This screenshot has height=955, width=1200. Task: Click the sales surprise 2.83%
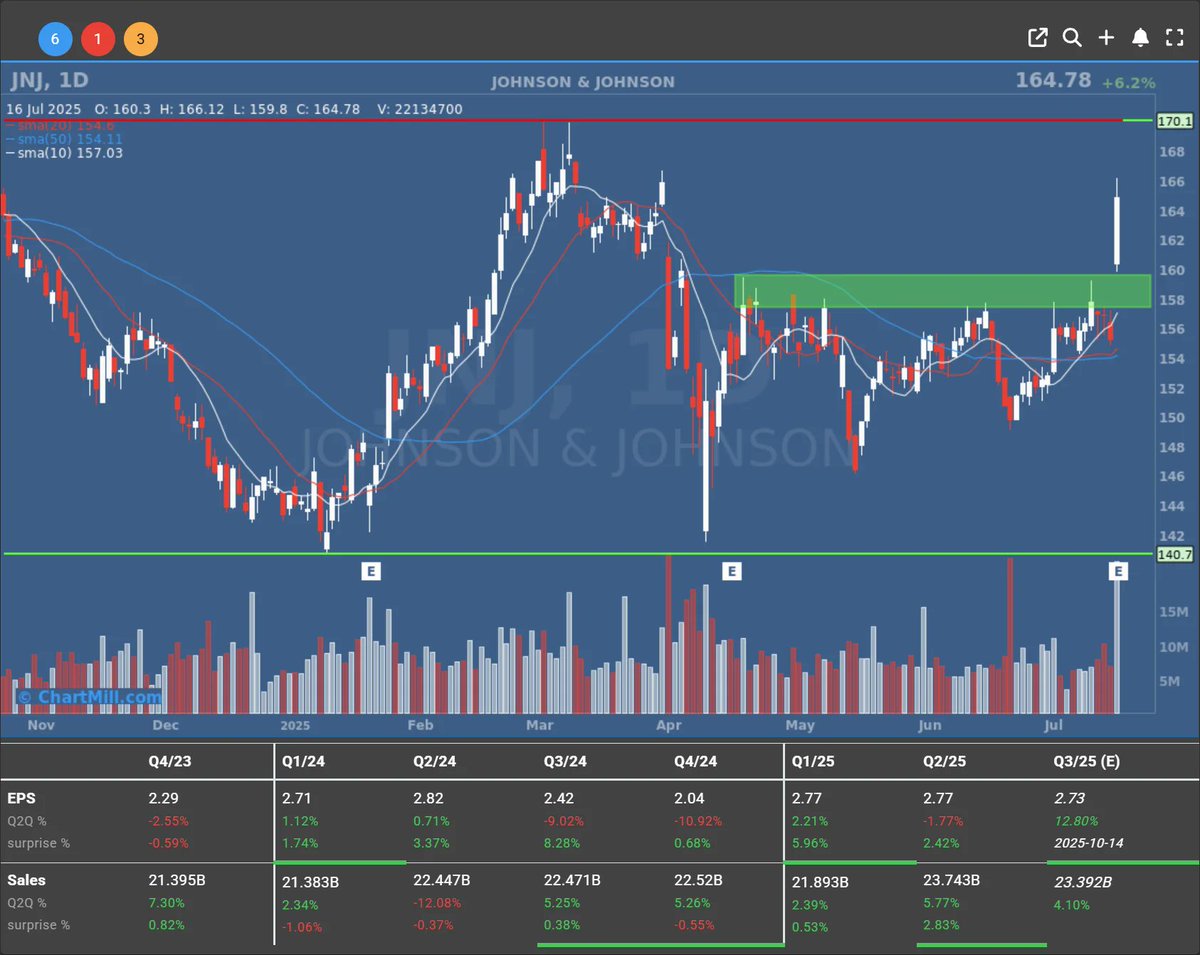941,925
